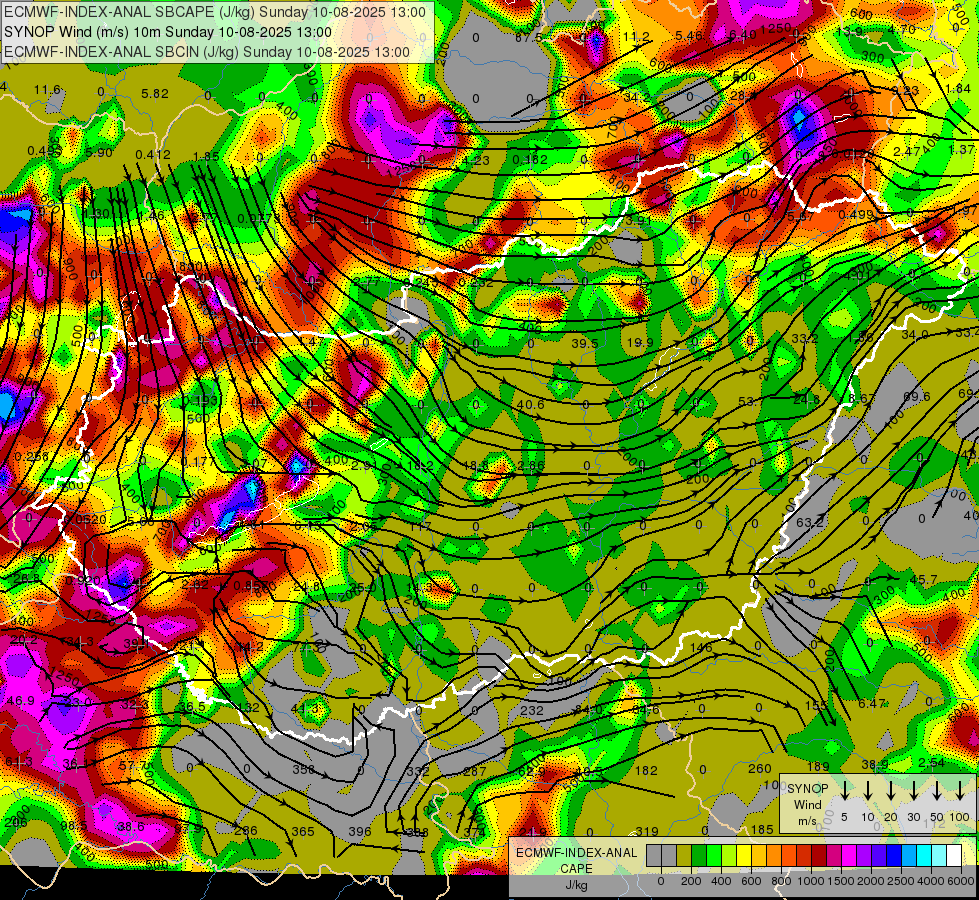This screenshot has height=900, width=979.
Task: Click the 50 m/s wind arrow in legend
Action: [x=937, y=790]
